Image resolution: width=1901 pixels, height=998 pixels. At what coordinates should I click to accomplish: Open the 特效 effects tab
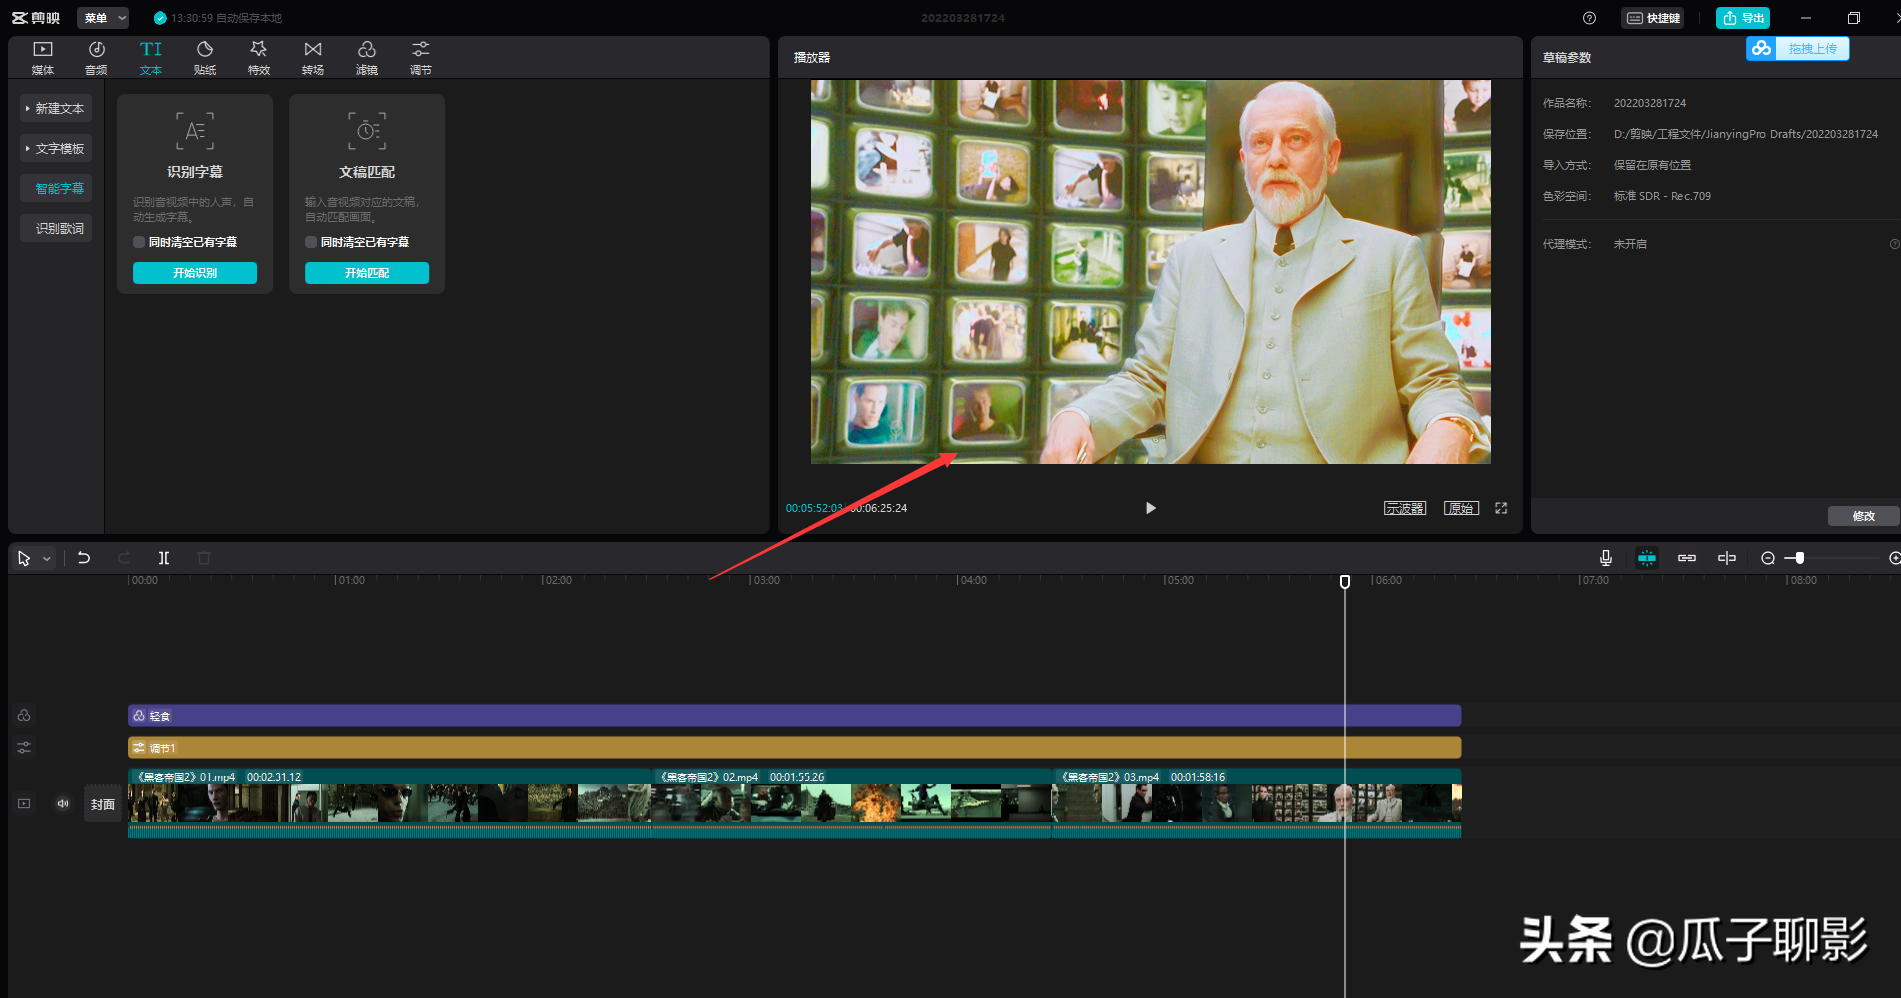coord(259,58)
